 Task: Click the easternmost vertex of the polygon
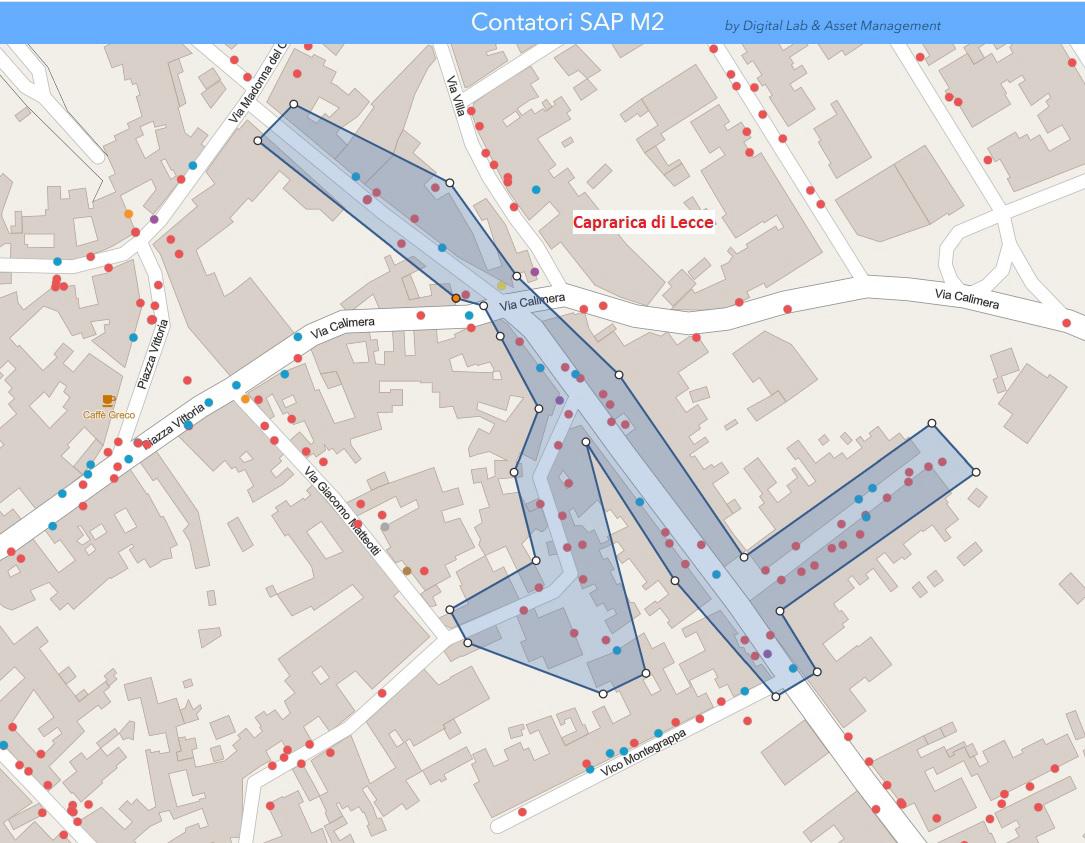click(975, 472)
